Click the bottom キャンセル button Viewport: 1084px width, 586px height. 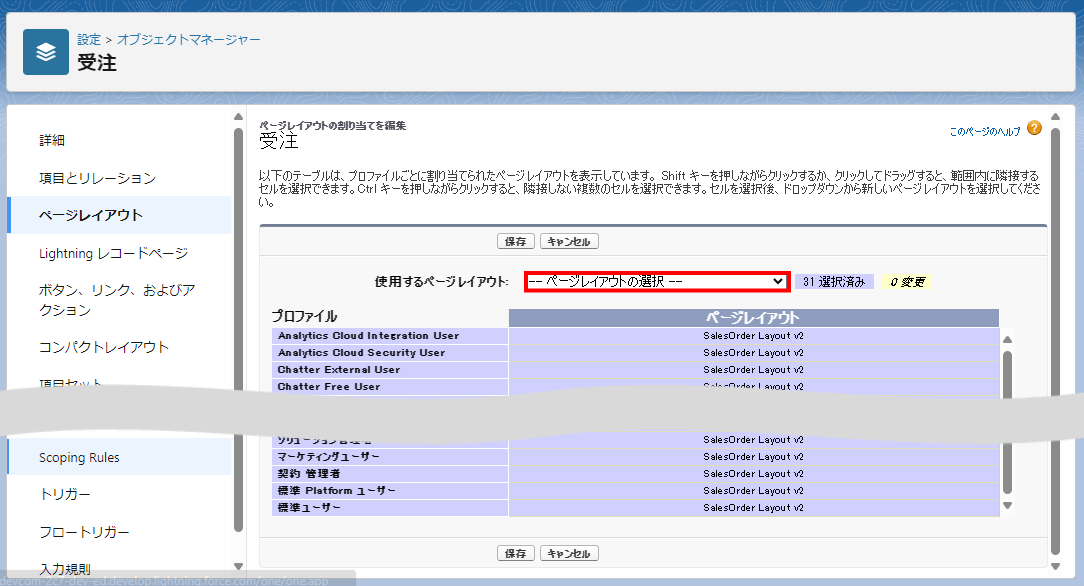(569, 553)
